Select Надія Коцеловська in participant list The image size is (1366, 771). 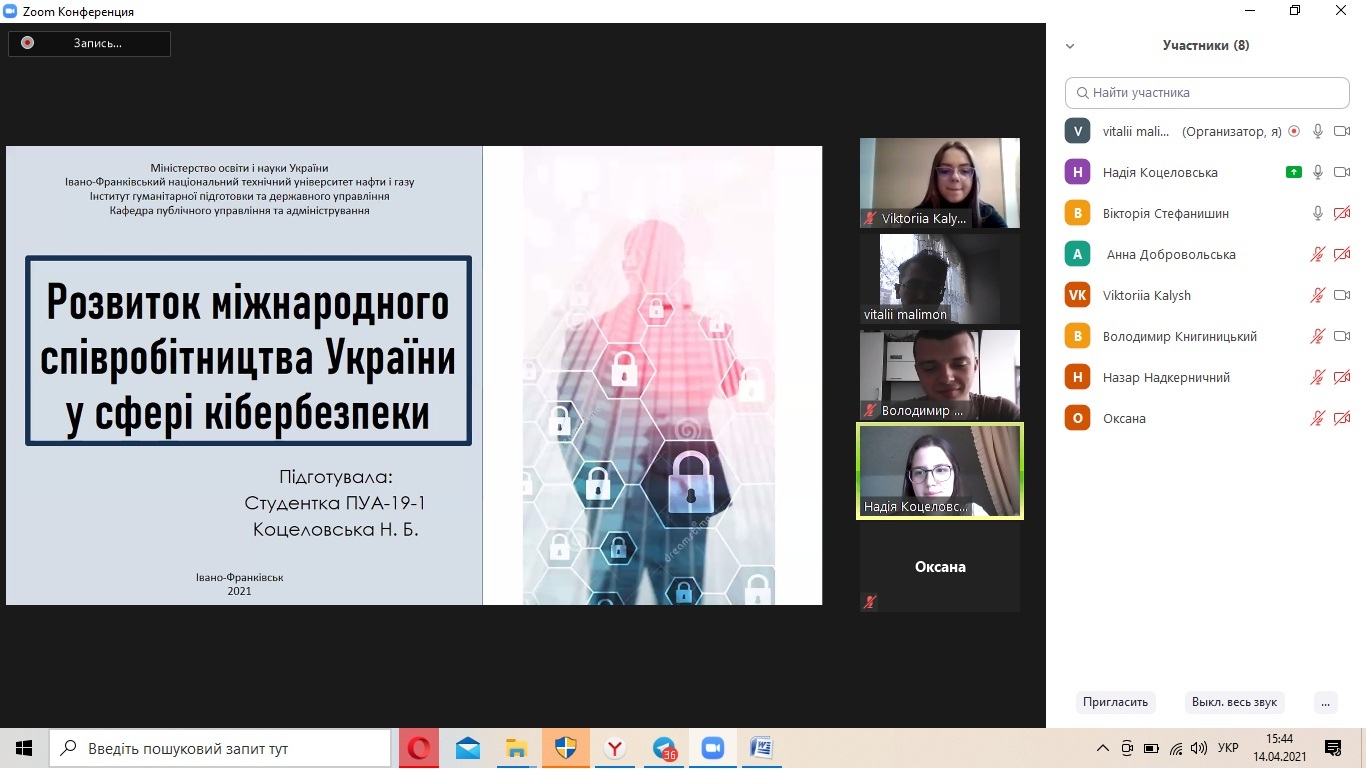click(1160, 172)
